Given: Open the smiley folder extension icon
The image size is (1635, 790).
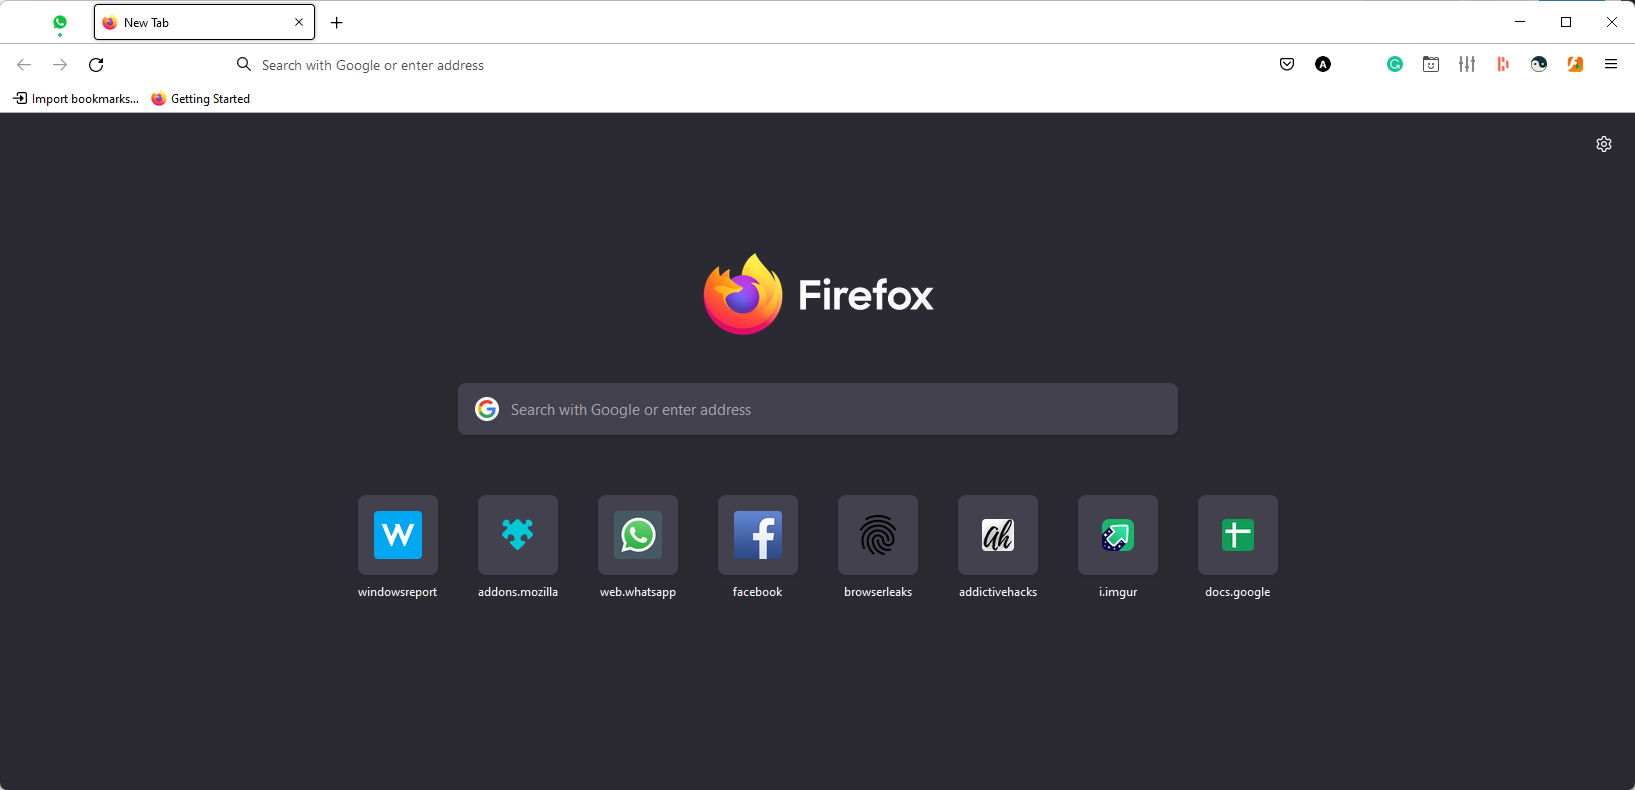Looking at the screenshot, I should pyautogui.click(x=1431, y=64).
